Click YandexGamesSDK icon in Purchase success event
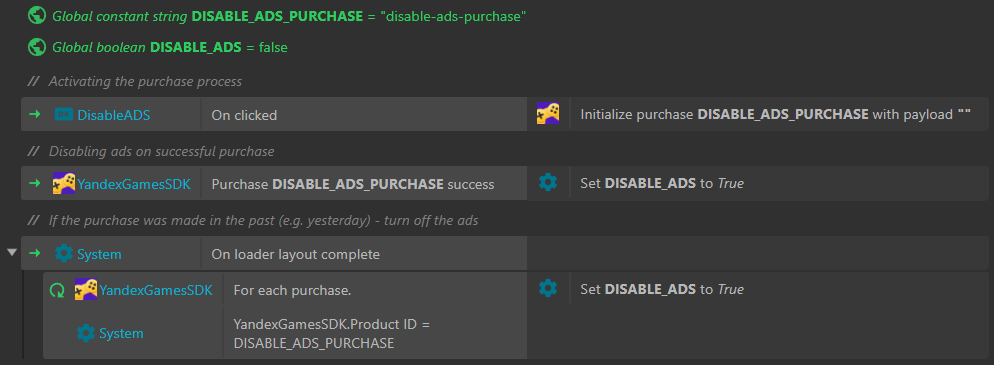 point(63,183)
